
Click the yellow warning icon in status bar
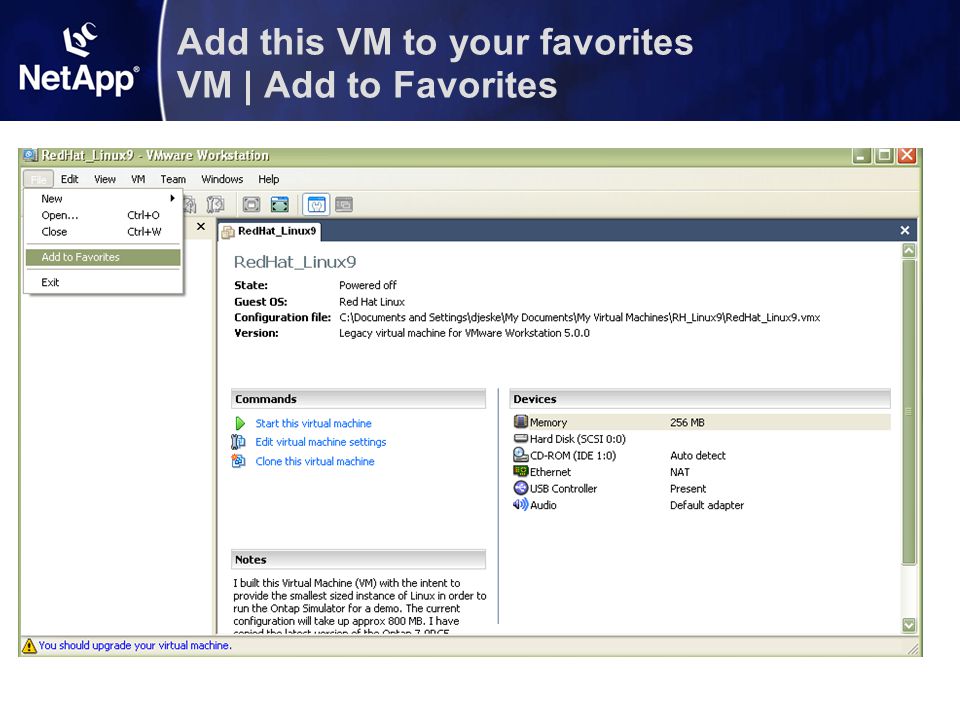click(x=29, y=645)
